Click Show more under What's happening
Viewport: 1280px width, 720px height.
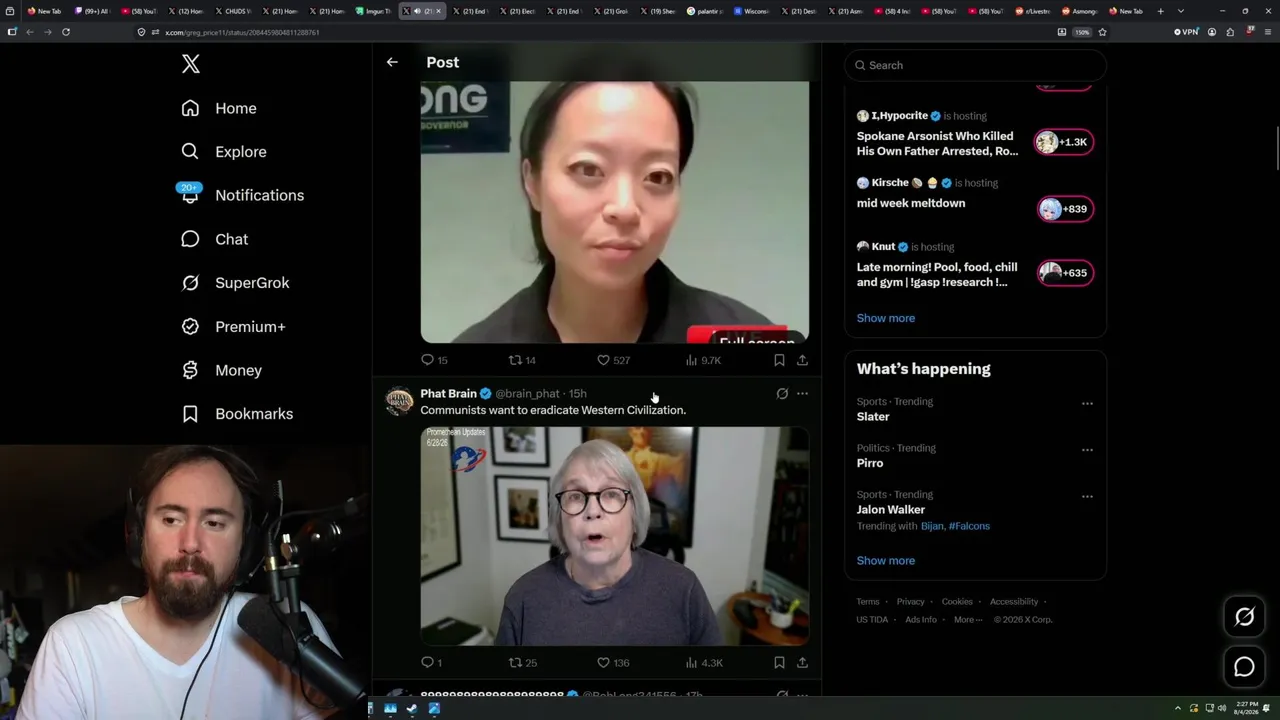886,561
